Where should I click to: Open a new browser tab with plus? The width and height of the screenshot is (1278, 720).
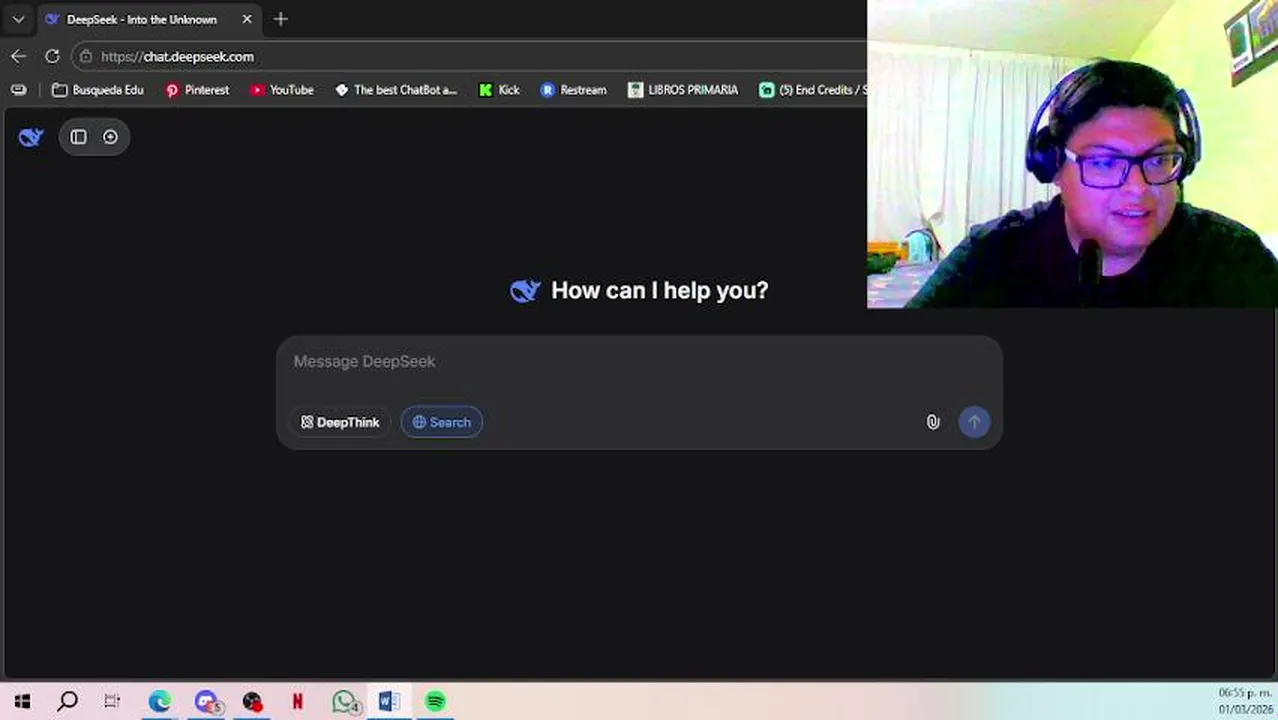pos(281,19)
